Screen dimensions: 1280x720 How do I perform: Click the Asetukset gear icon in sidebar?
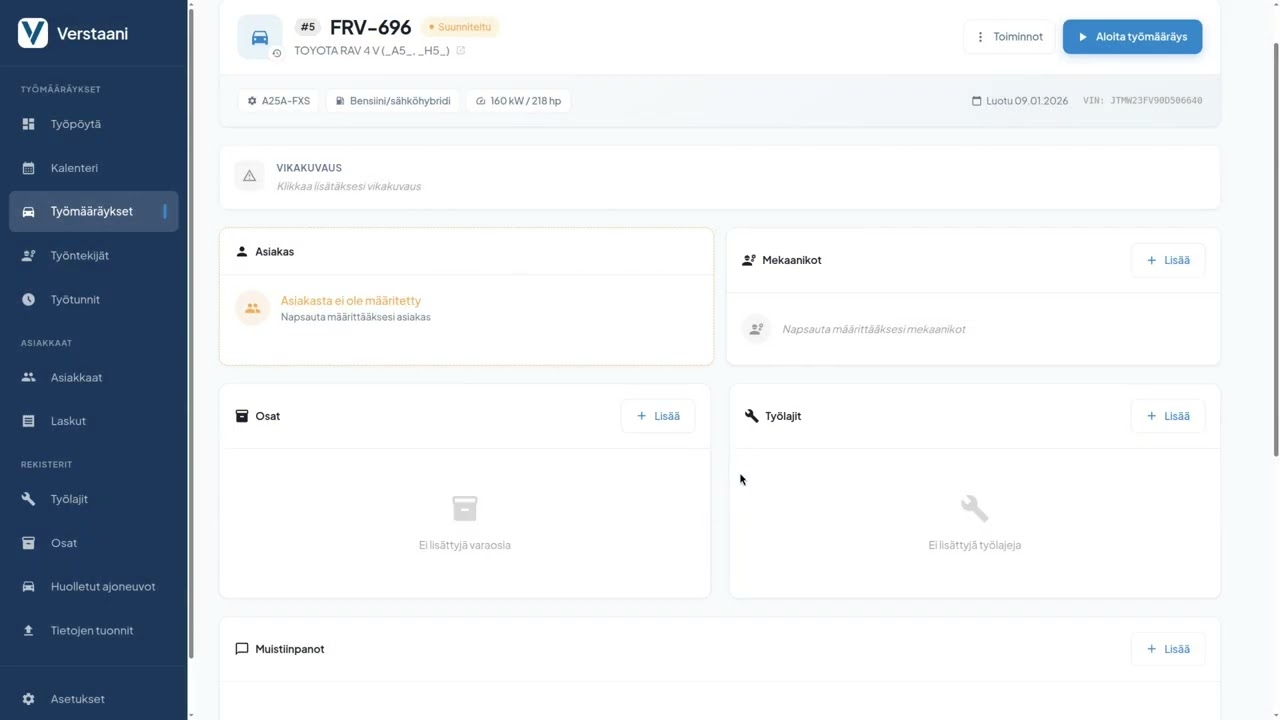point(29,699)
